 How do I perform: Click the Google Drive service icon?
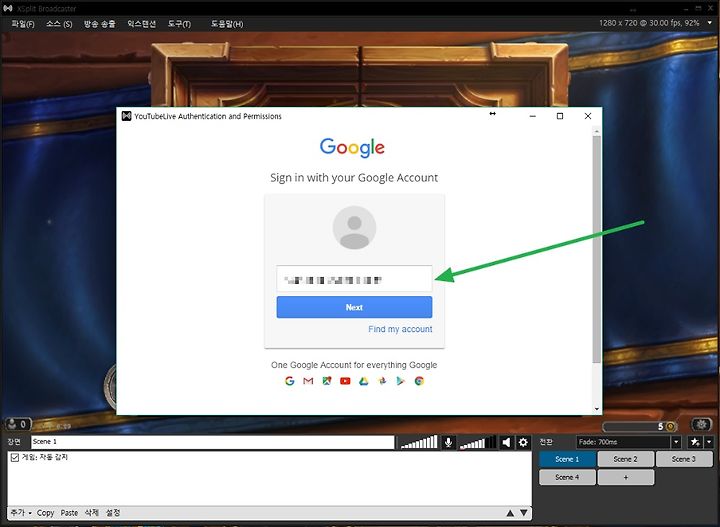(364, 381)
